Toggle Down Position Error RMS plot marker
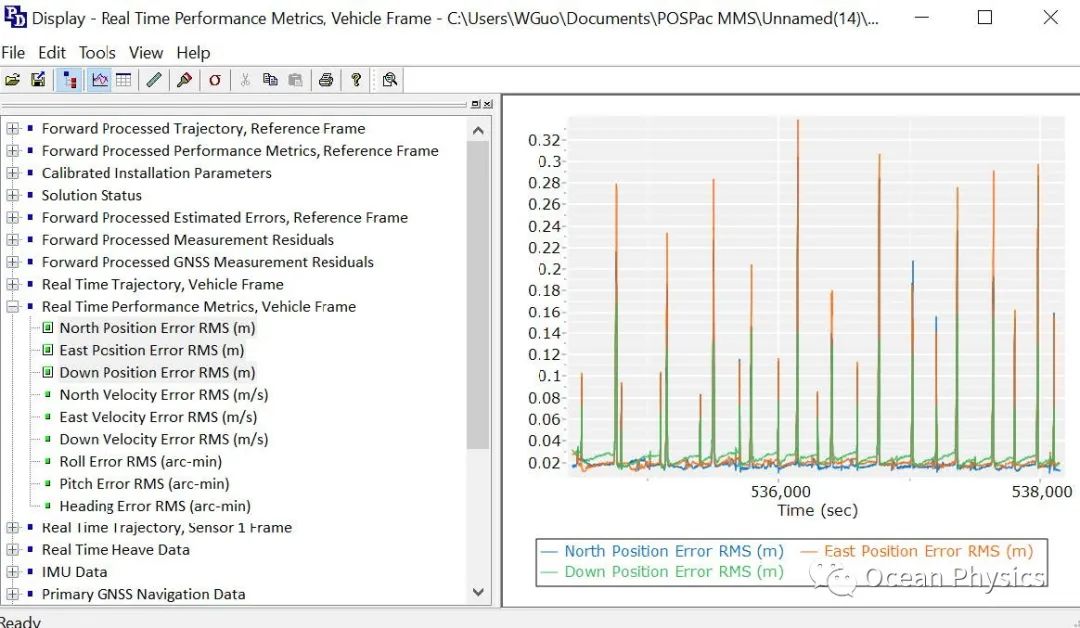The image size is (1080, 628). [x=47, y=372]
